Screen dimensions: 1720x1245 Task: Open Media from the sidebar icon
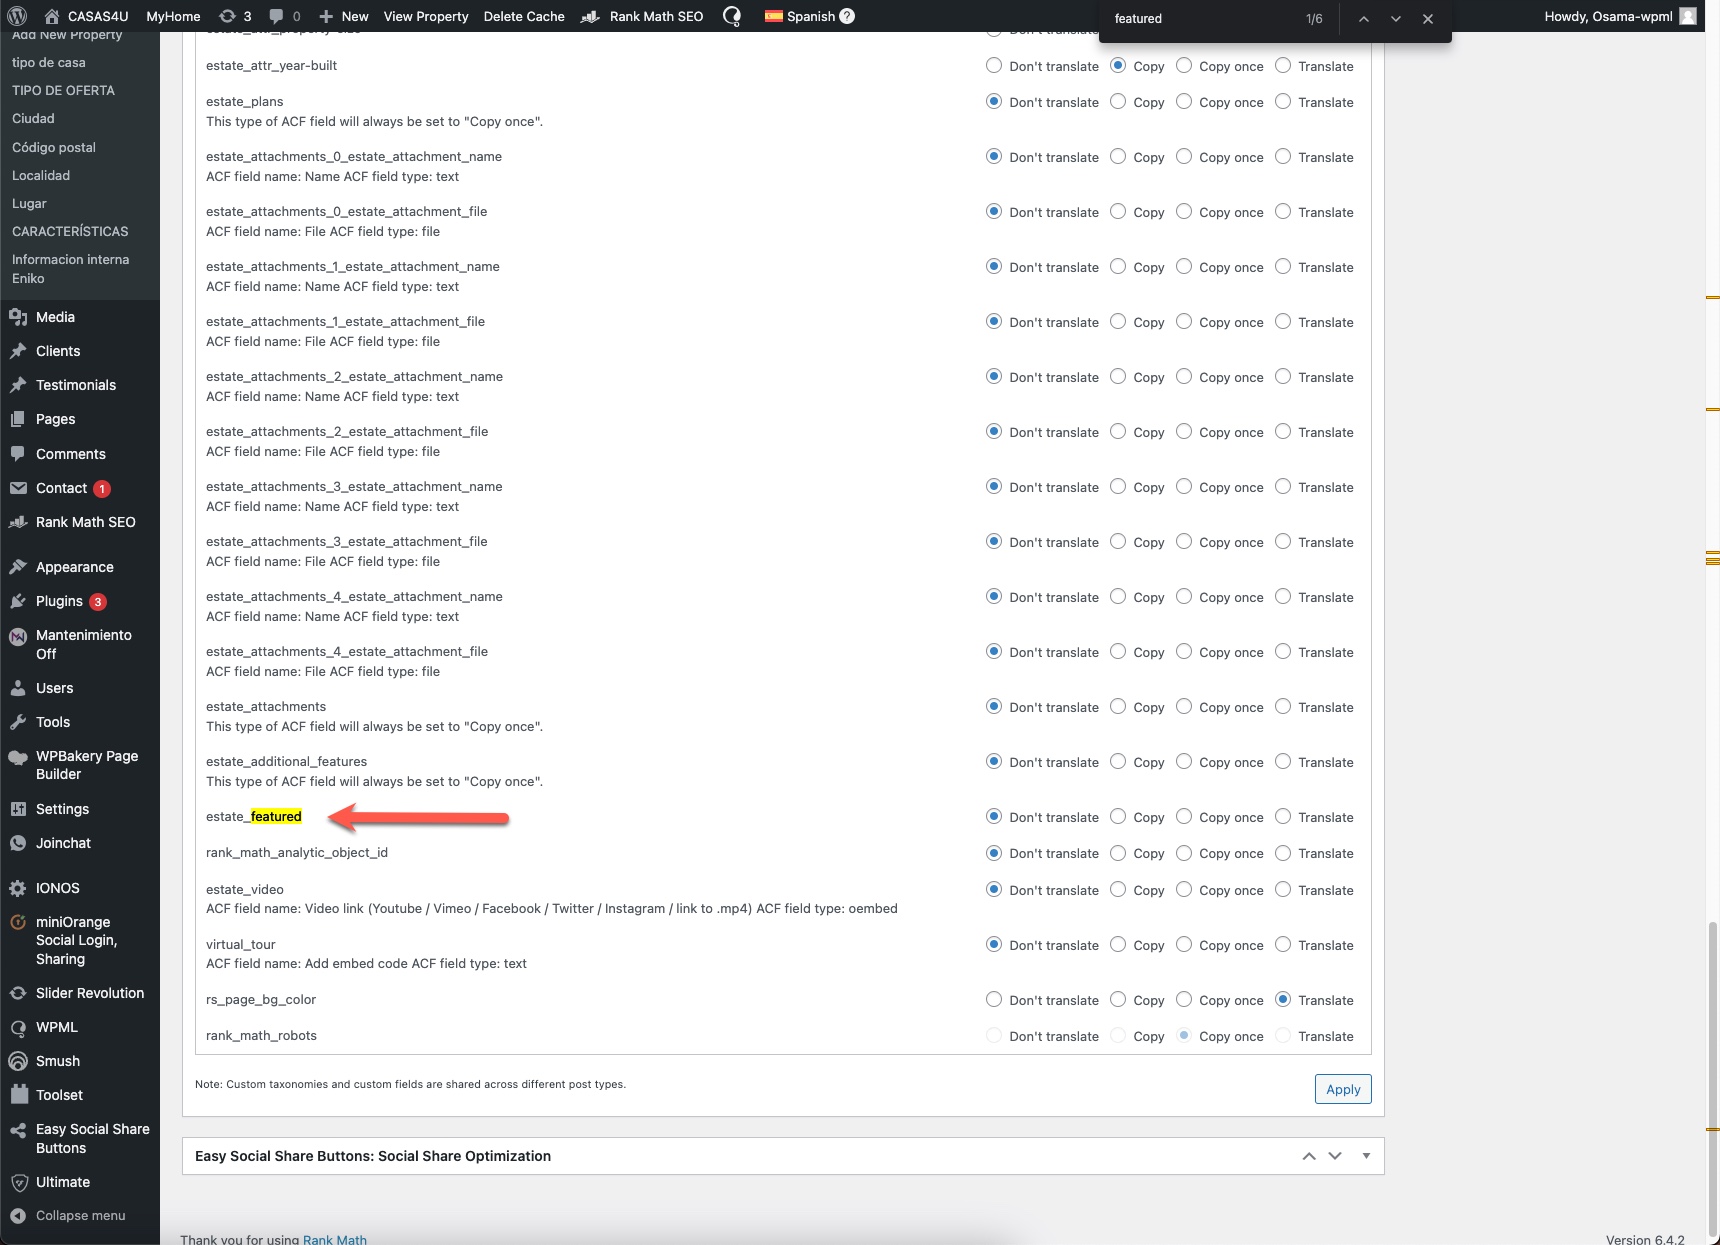tap(18, 317)
